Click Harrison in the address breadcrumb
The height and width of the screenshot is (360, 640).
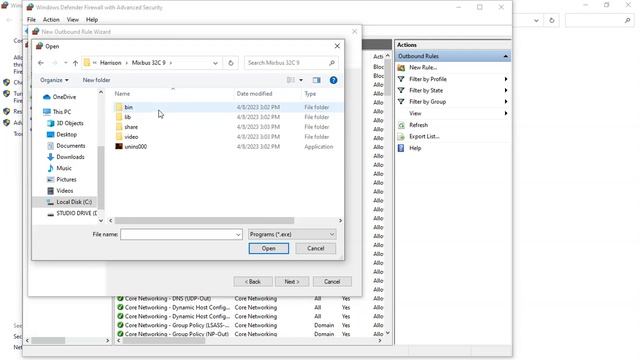111,63
